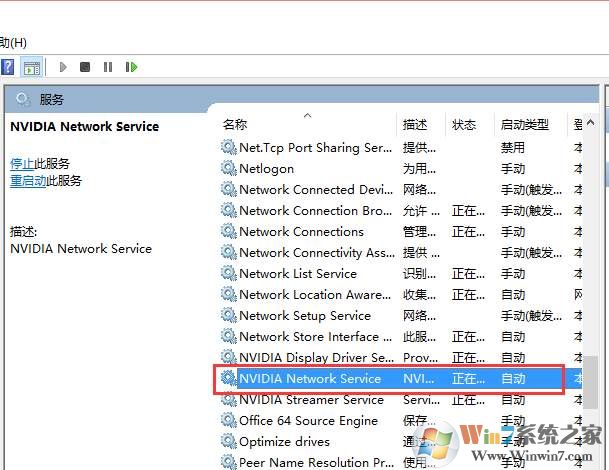Select the Network Connected Devi... service name
Image resolution: width=609 pixels, height=470 pixels.
316,190
